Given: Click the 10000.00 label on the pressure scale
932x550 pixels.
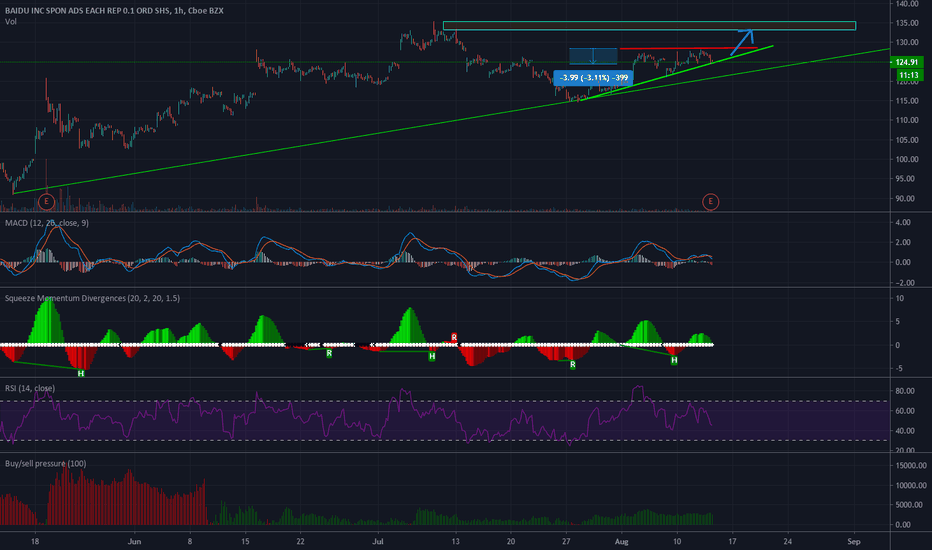Looking at the screenshot, I should point(911,485).
